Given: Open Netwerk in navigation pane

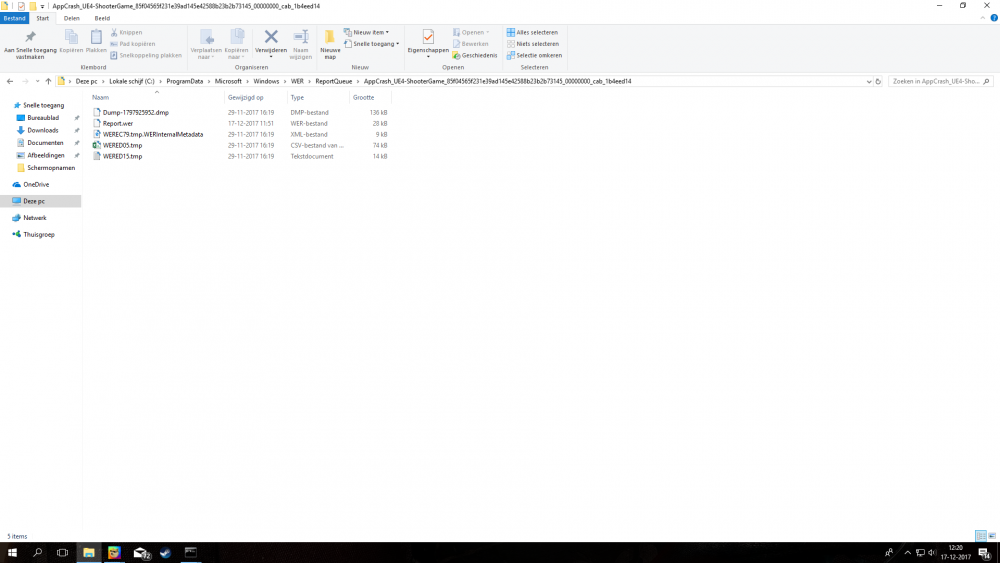Looking at the screenshot, I should click(x=34, y=217).
